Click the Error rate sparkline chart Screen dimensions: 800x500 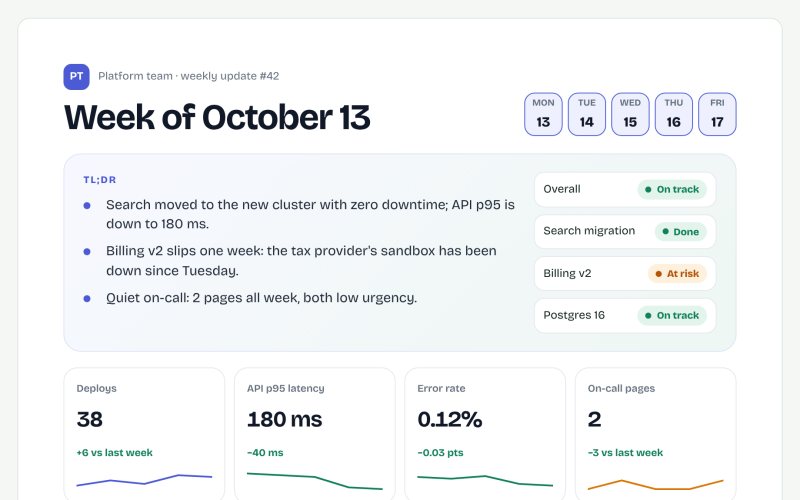click(x=485, y=481)
